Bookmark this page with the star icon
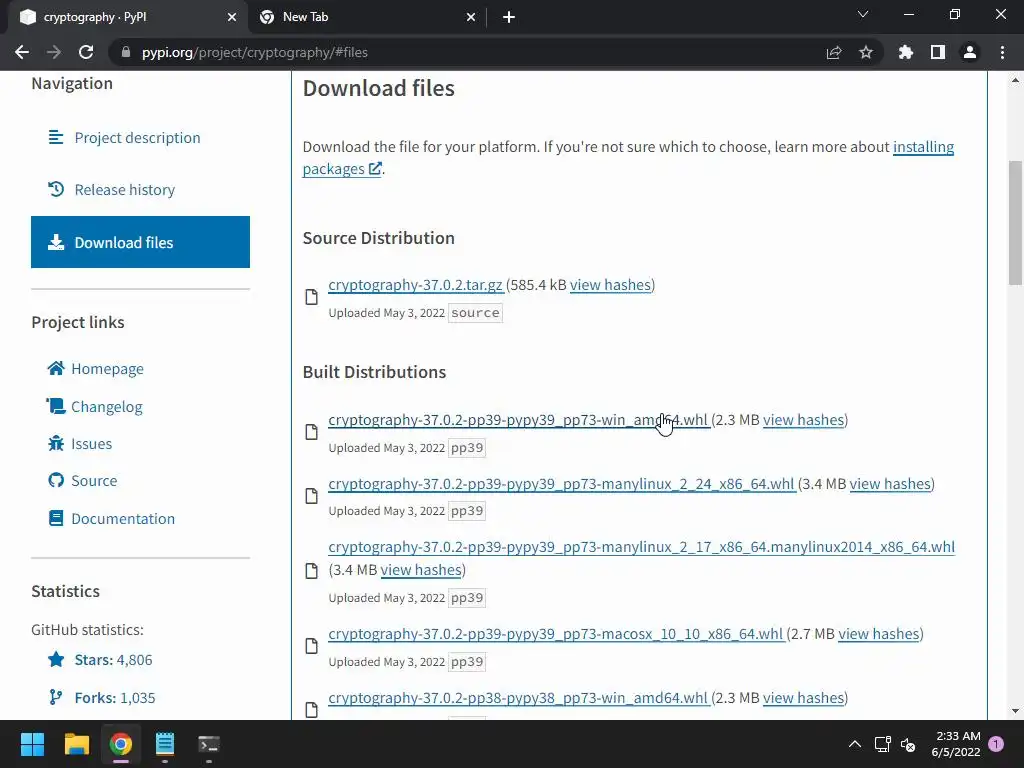Screen dimensions: 1024x768 click(866, 52)
